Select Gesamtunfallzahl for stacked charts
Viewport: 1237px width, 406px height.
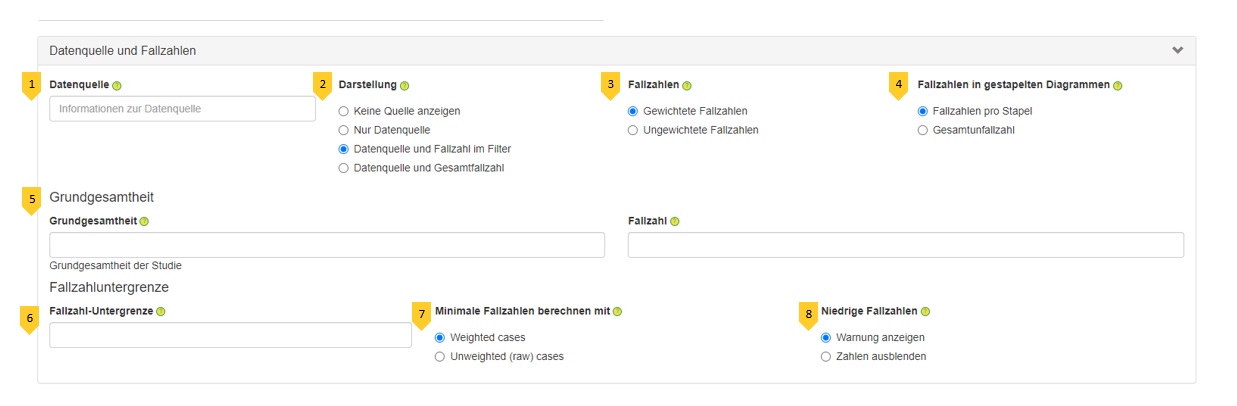point(923,130)
